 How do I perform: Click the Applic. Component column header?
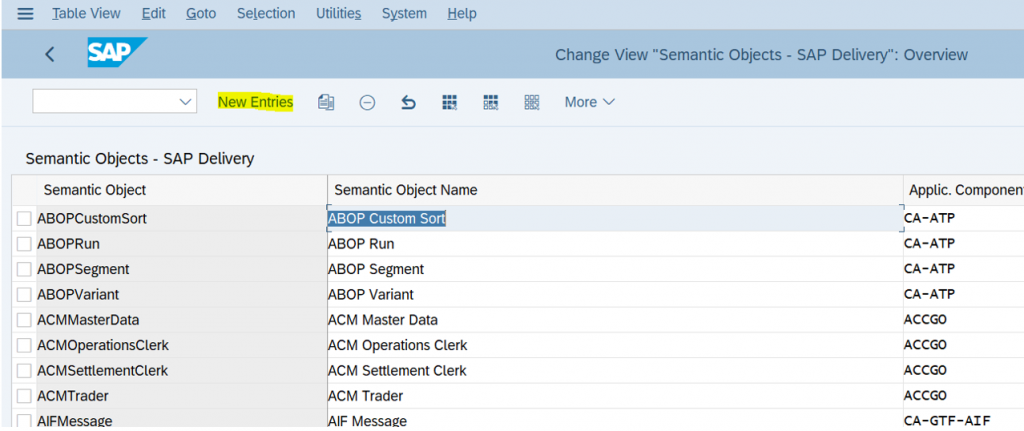966,190
